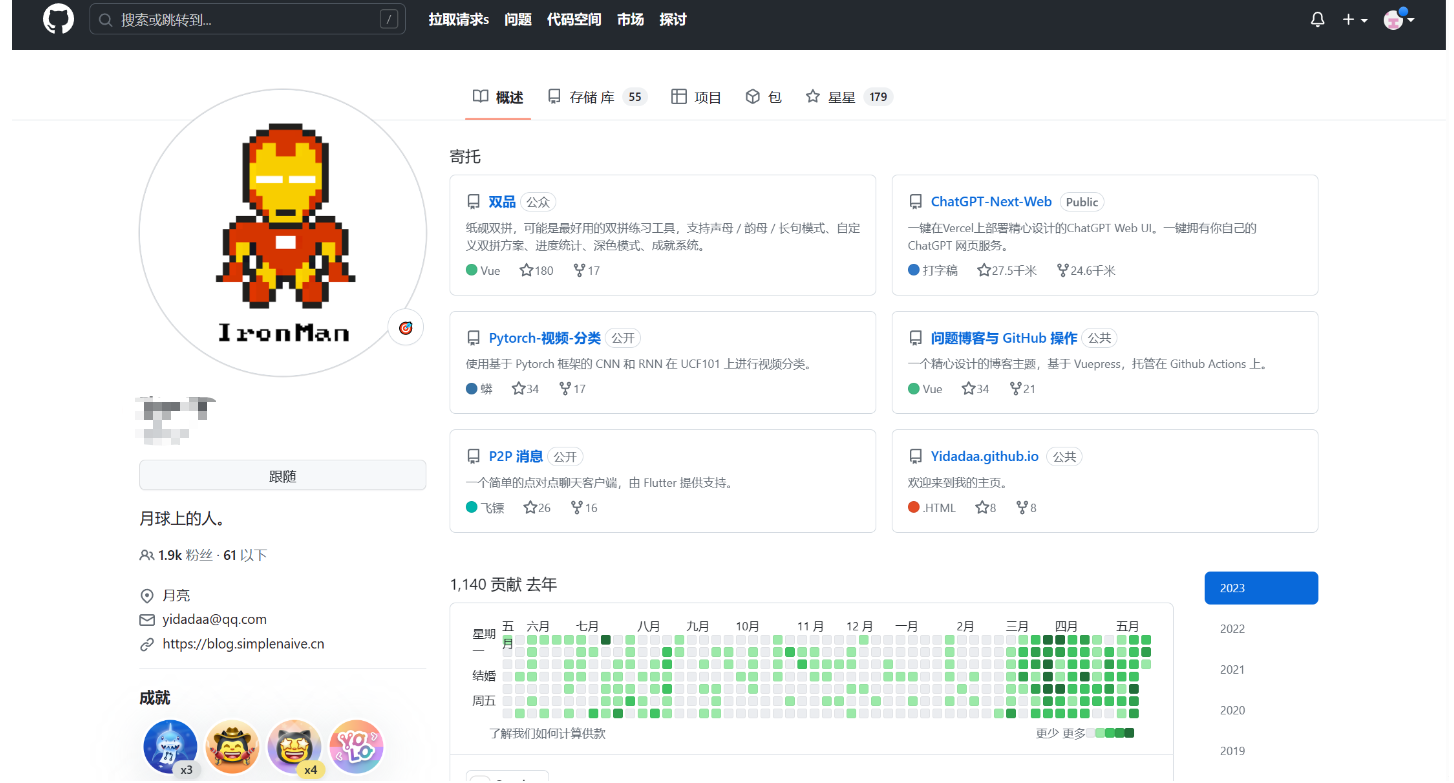
Task: Switch to the 星星 tab
Action: pyautogui.click(x=848, y=97)
